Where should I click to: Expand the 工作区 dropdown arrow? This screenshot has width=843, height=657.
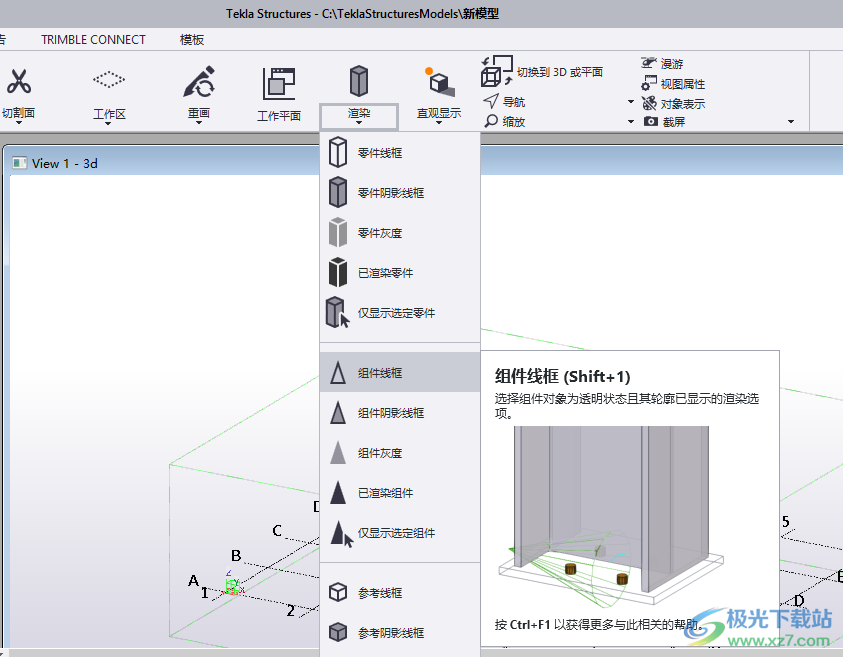pos(108,124)
